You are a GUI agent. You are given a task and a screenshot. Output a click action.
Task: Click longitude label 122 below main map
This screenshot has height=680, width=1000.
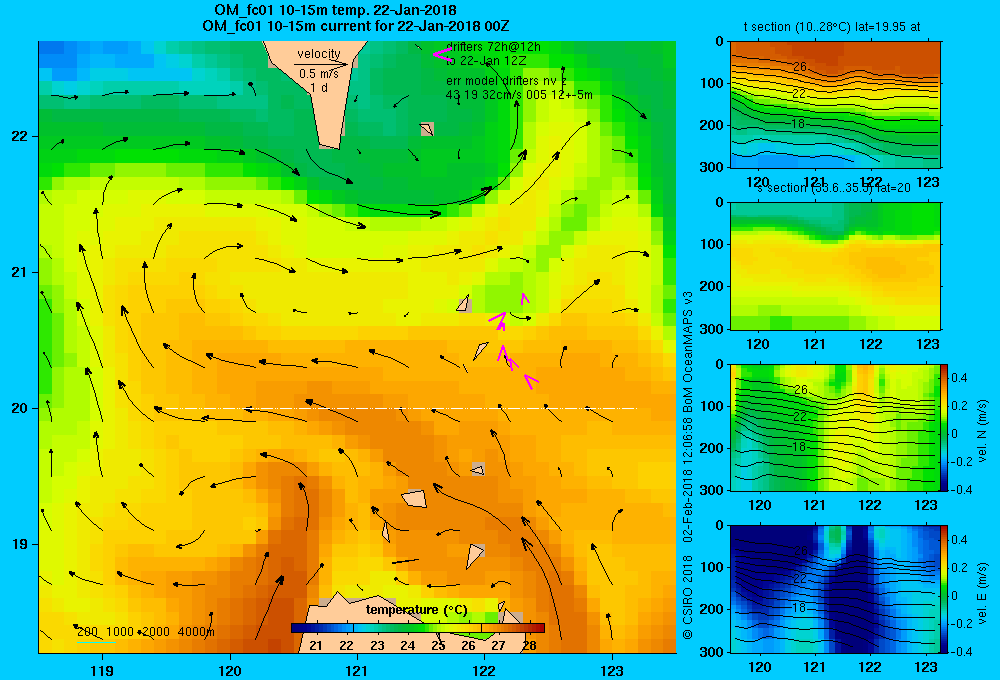click(485, 670)
